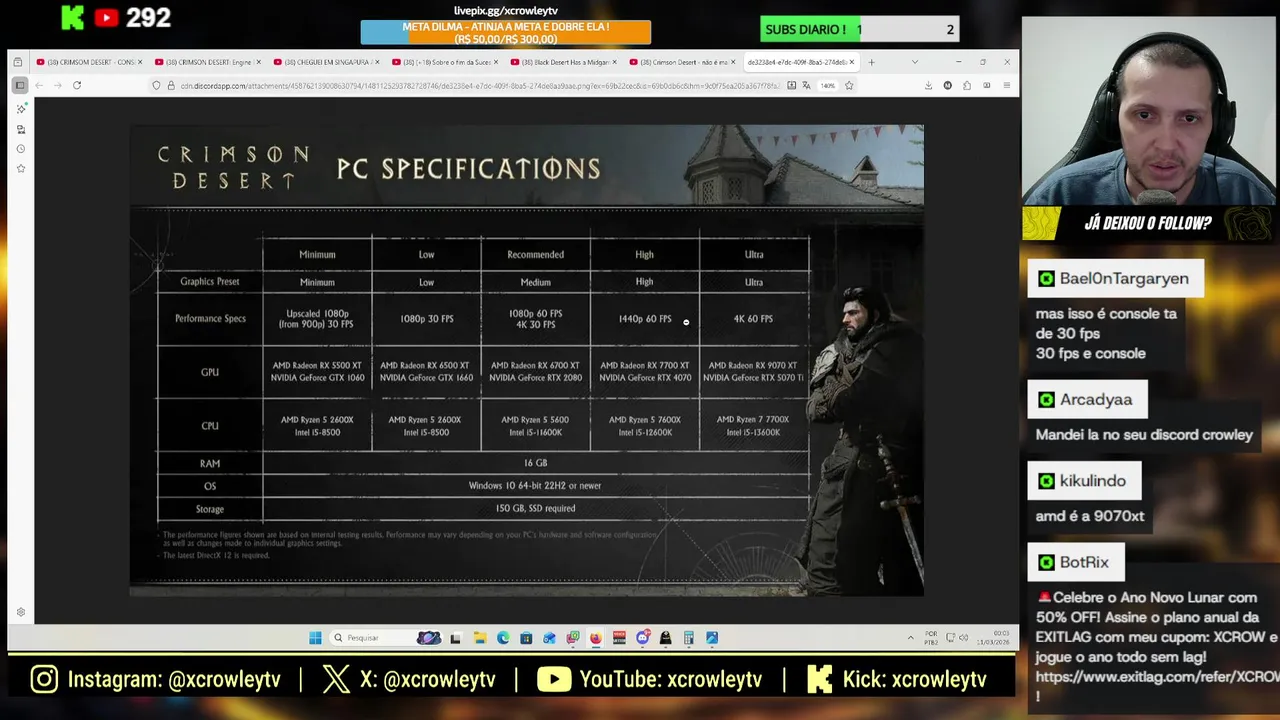Open Task View on the taskbar
Screen dimensions: 1280x720
click(x=455, y=638)
